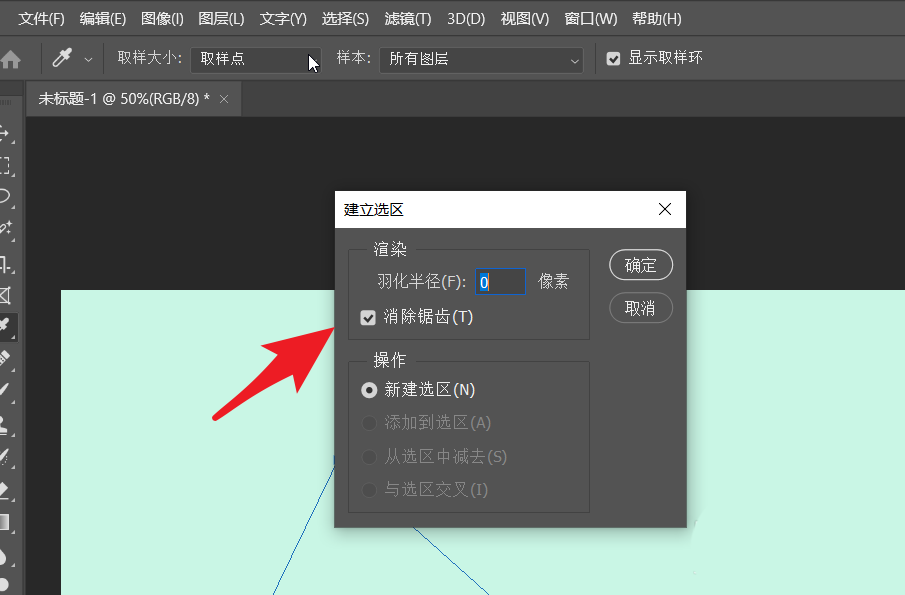
Task: Close the 建立选区 dialog with X
Action: [665, 209]
